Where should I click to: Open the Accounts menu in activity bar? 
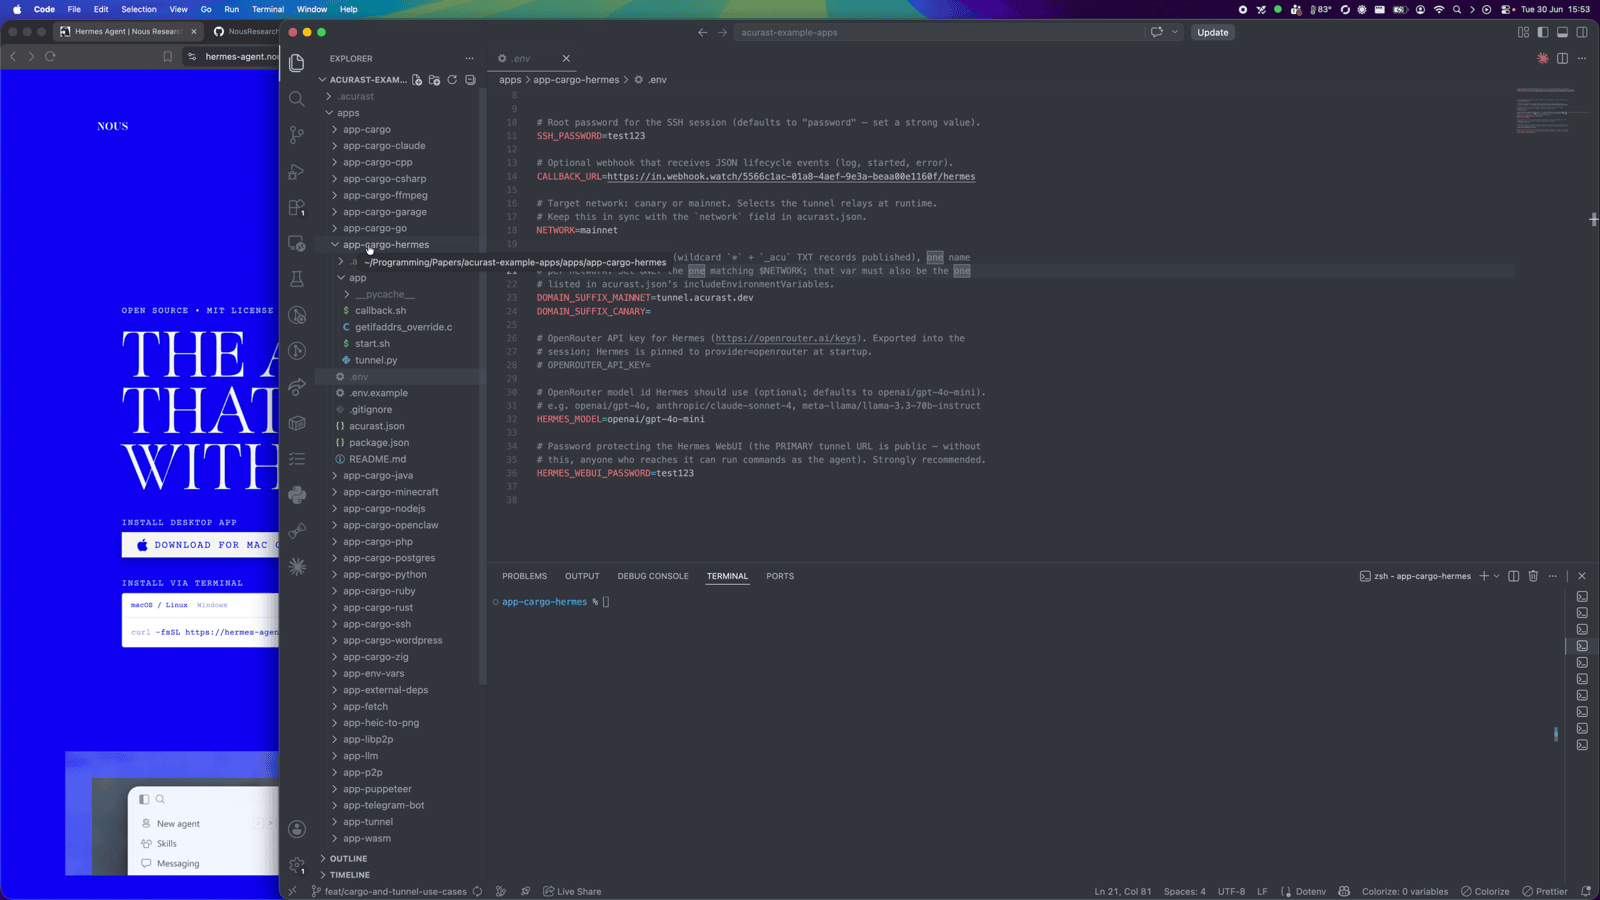click(297, 829)
